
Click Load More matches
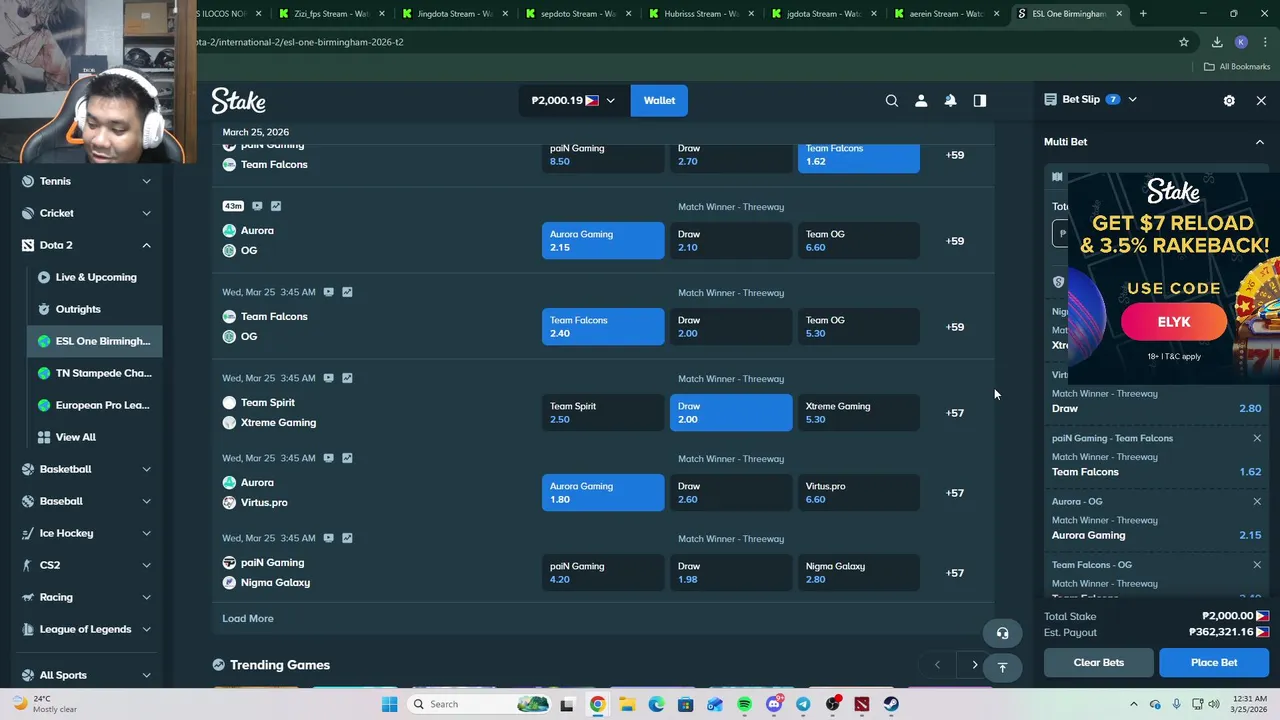[x=248, y=618]
